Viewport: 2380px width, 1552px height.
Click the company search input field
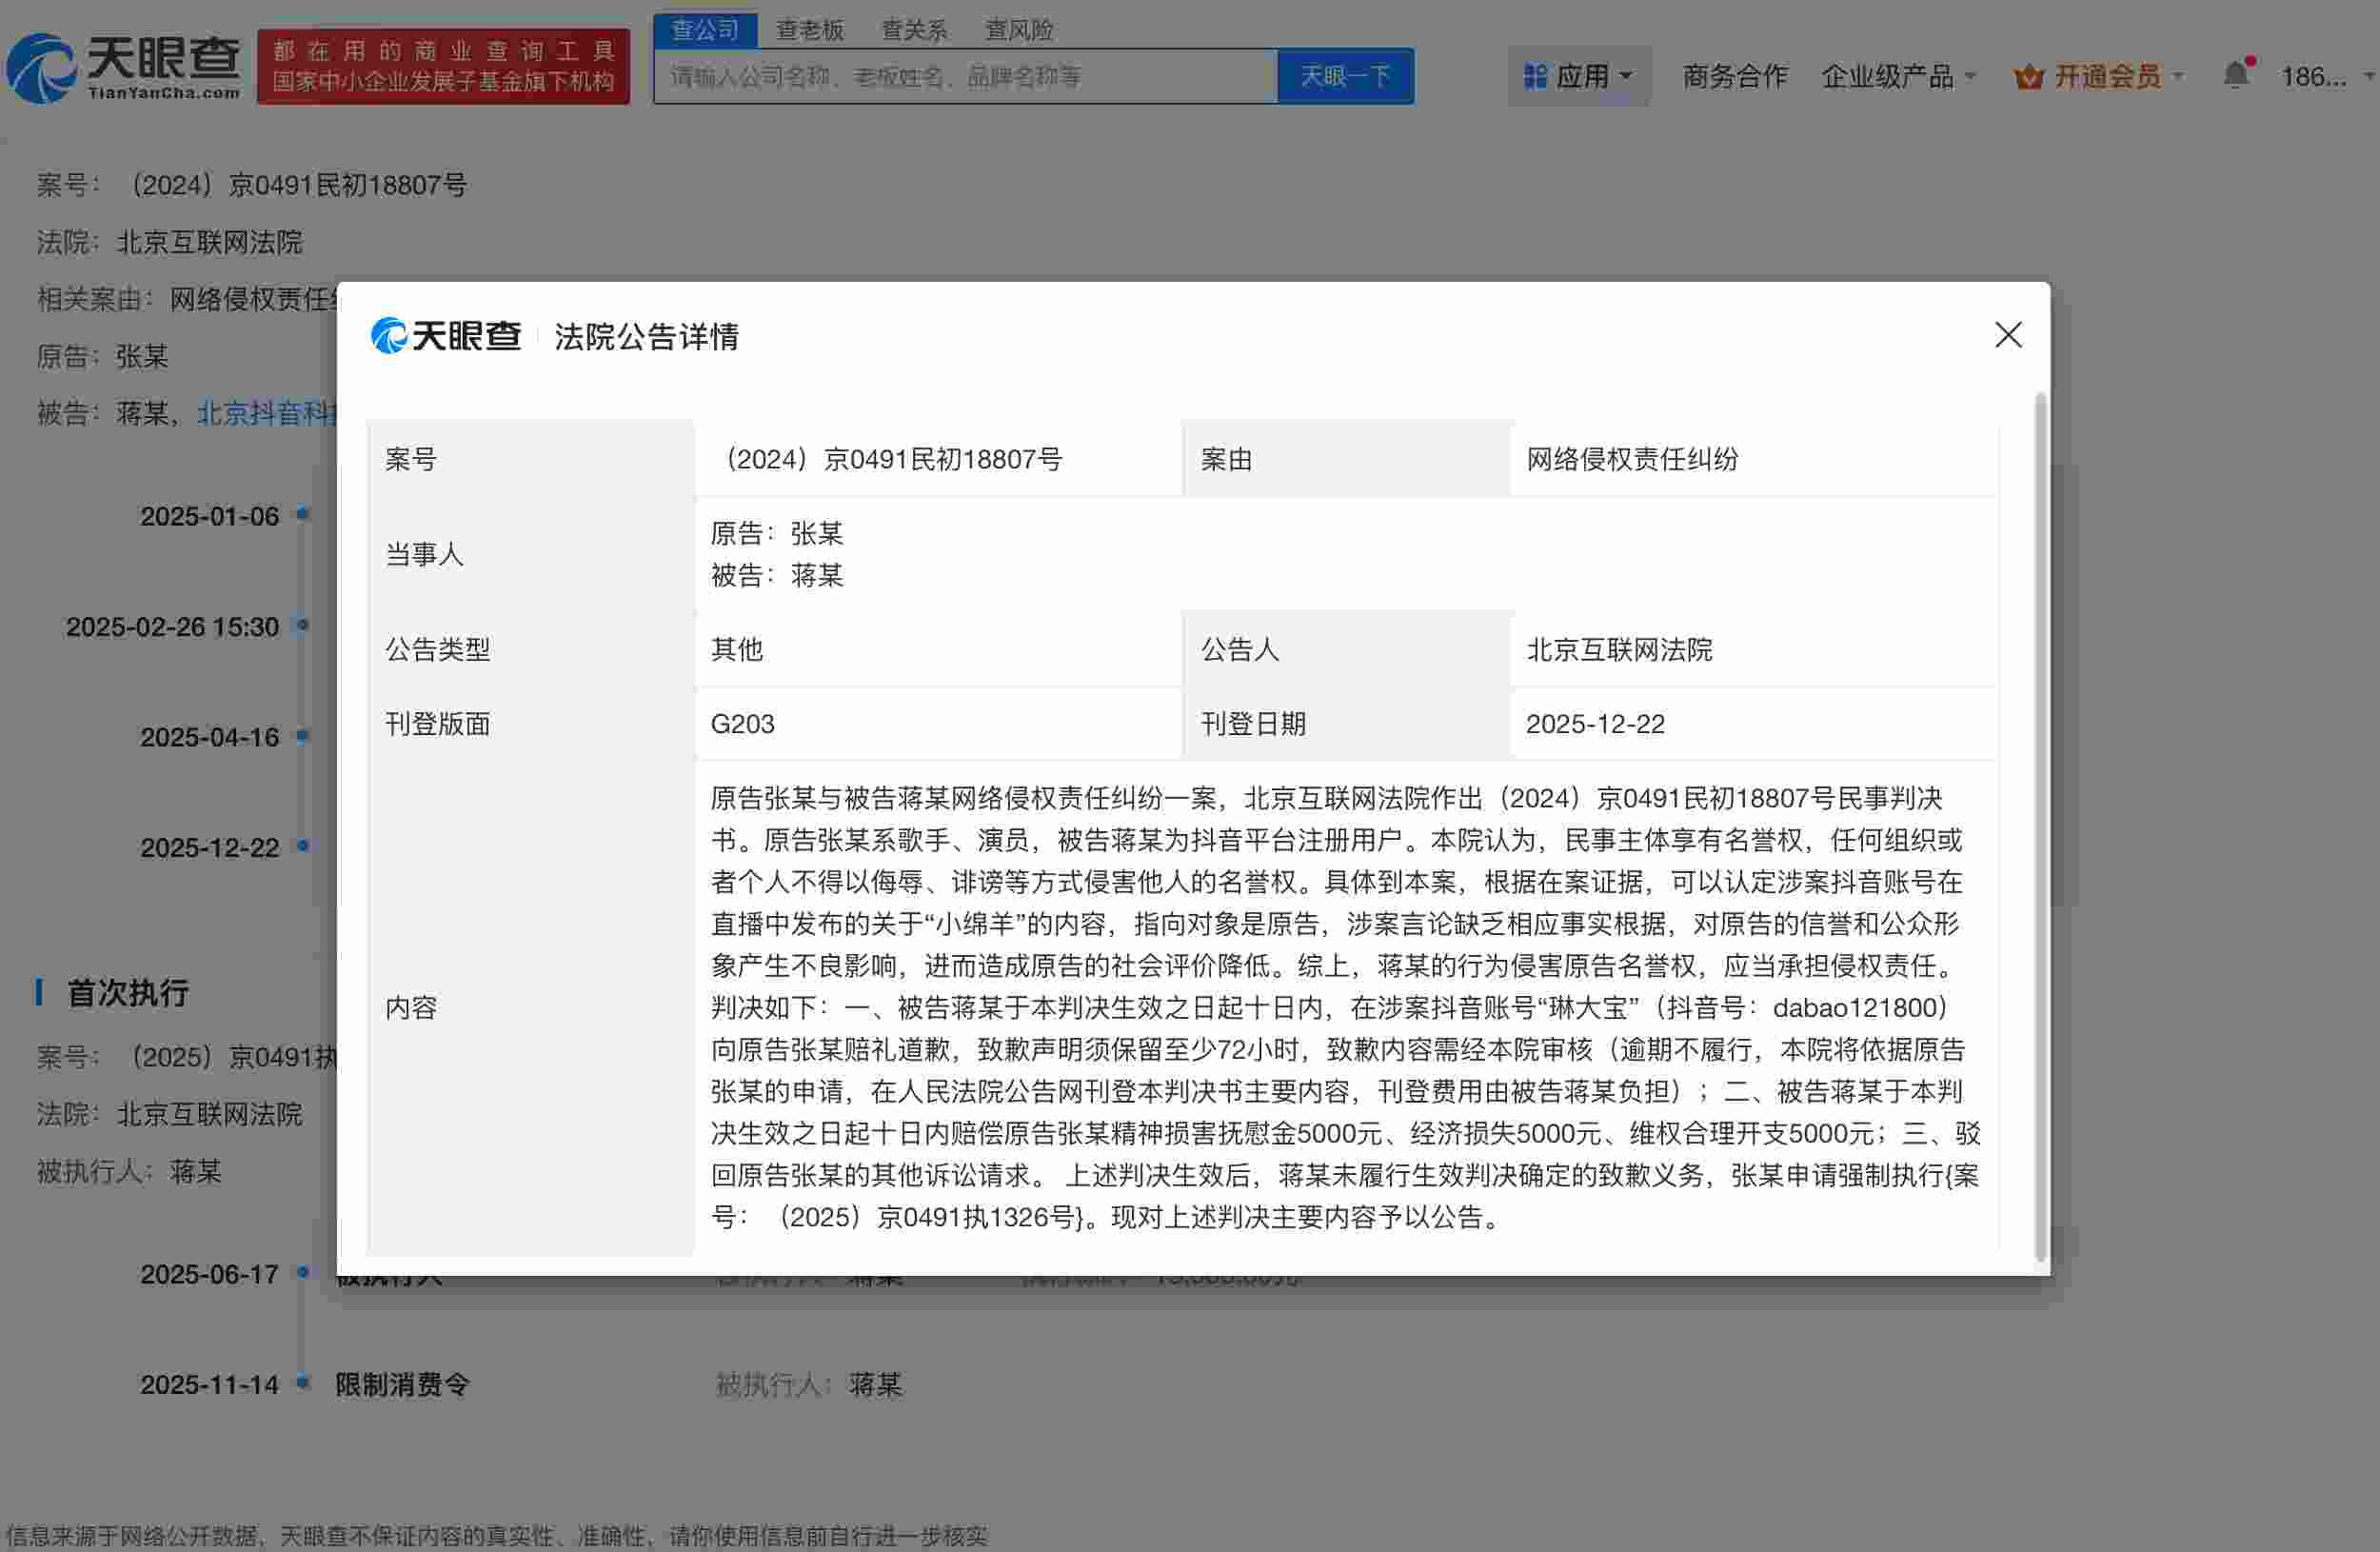coord(960,75)
